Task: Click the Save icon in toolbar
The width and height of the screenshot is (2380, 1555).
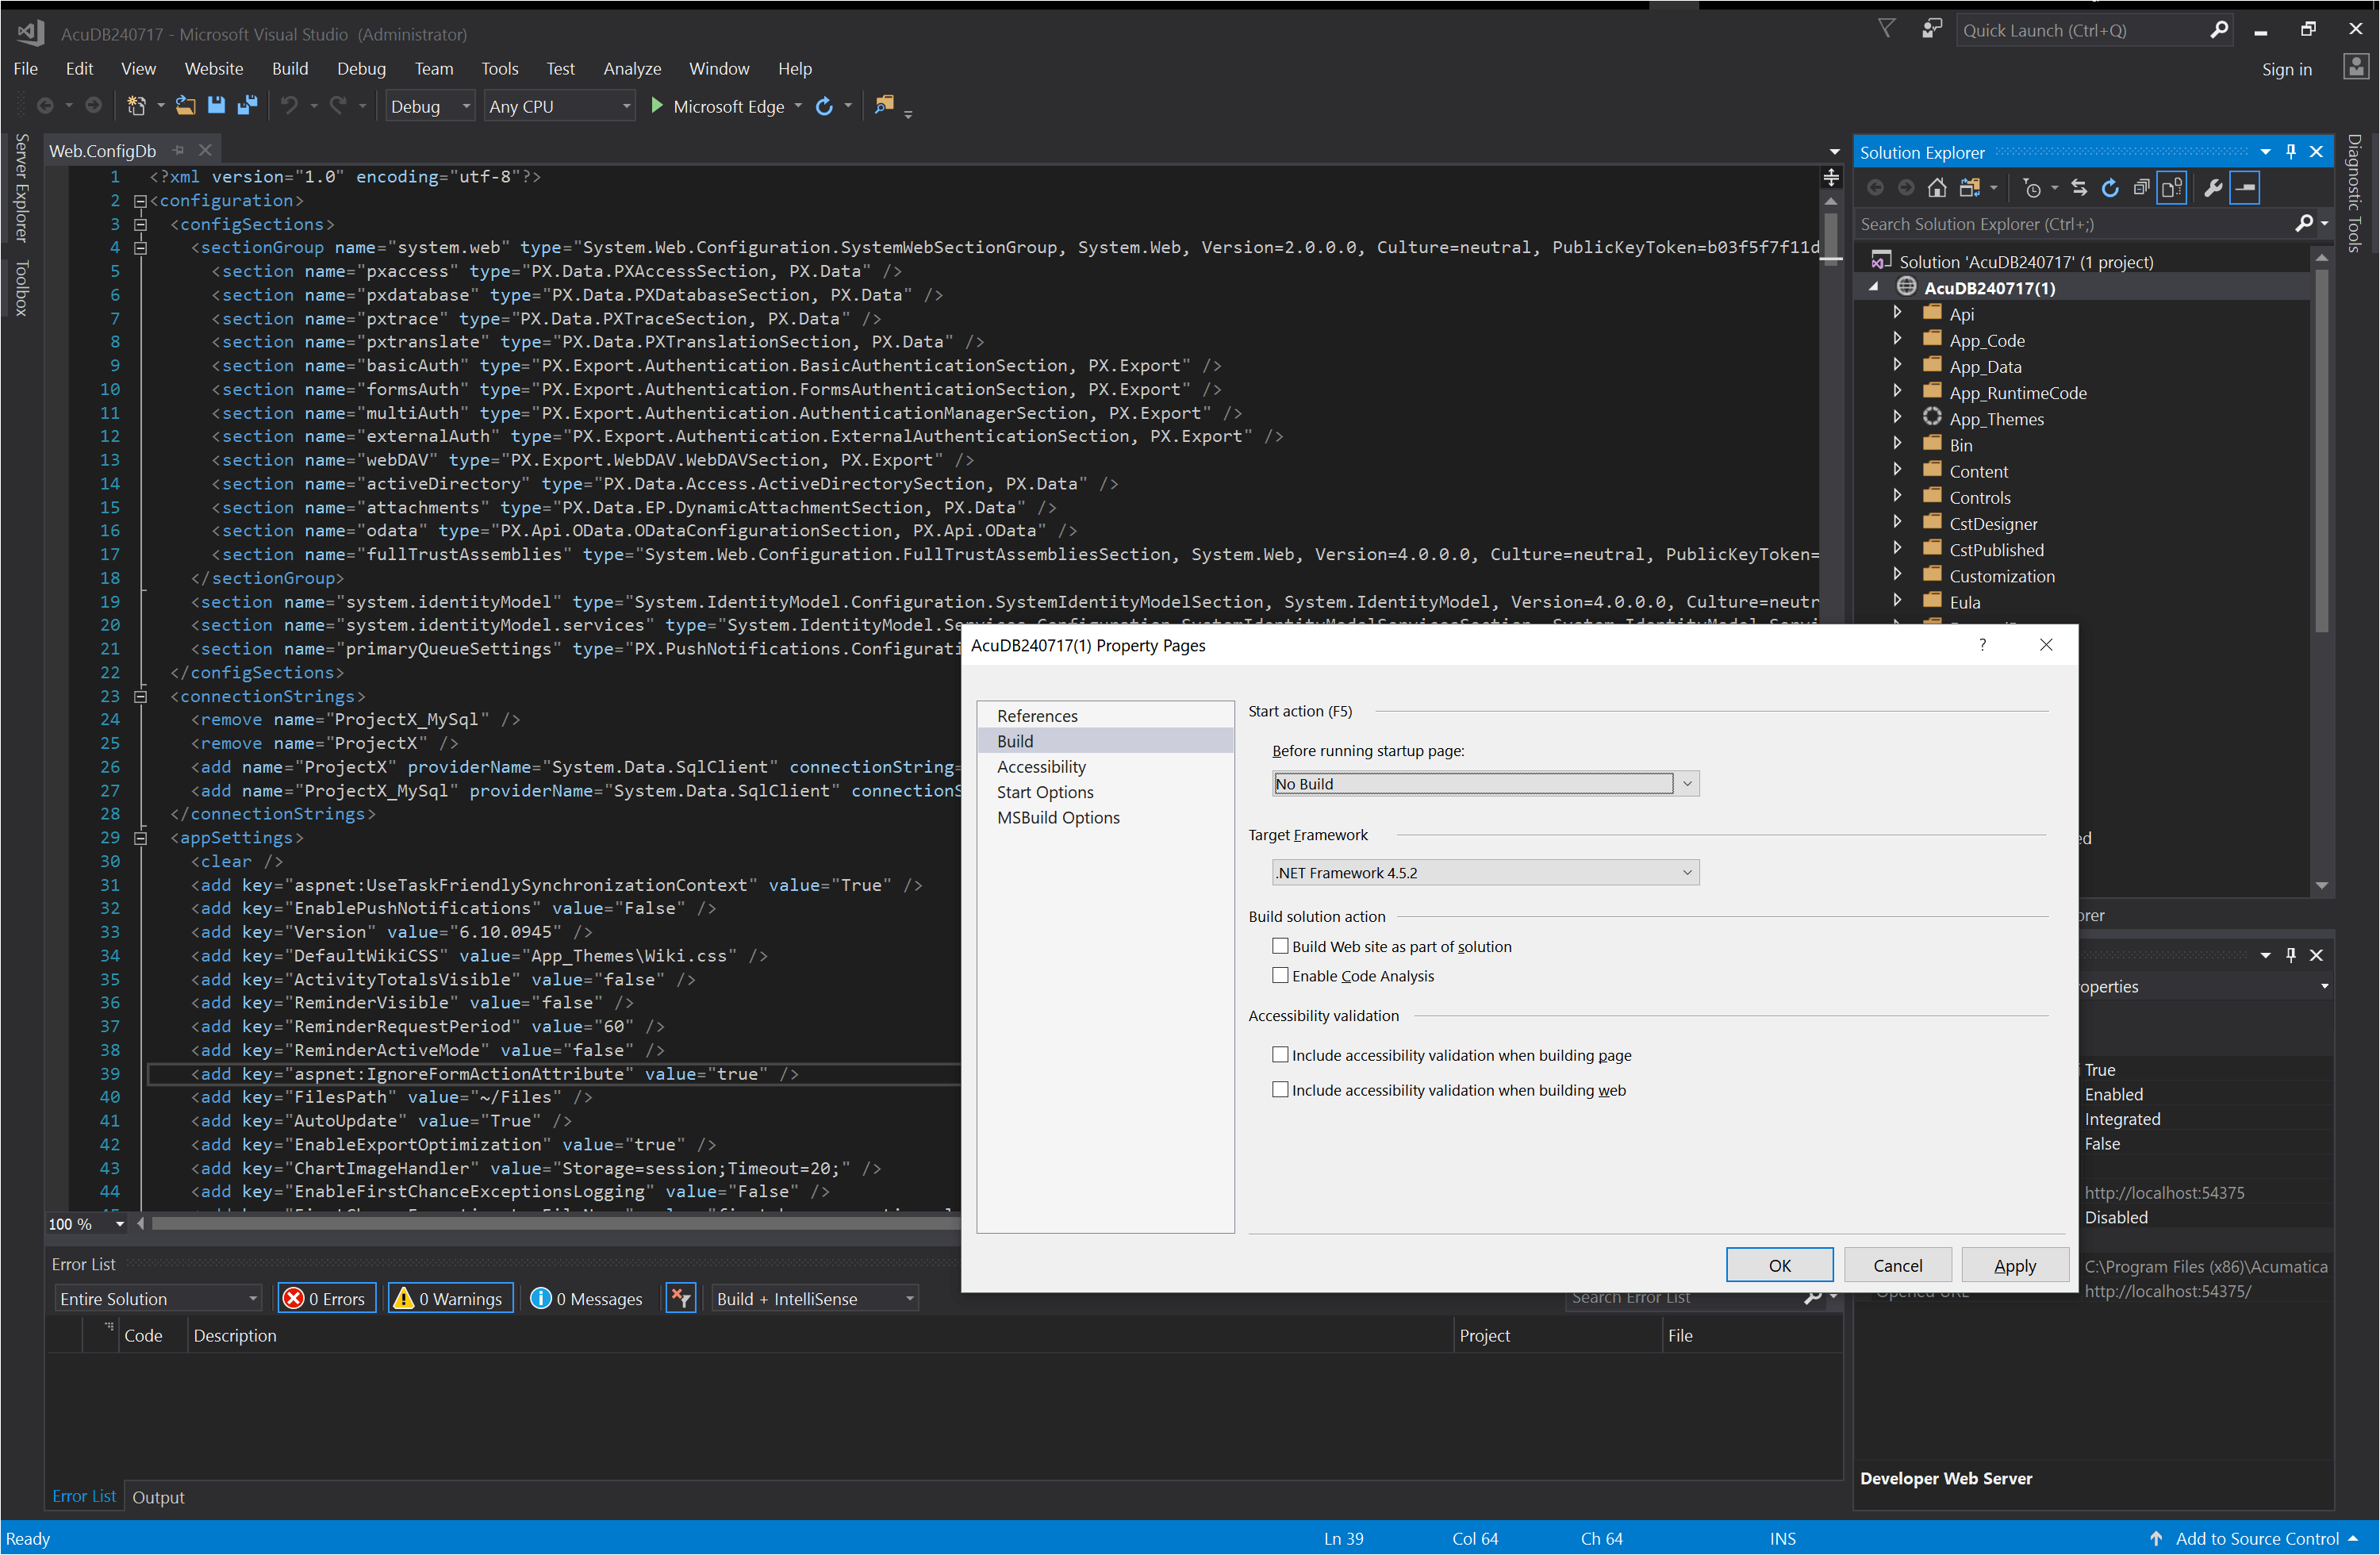Action: pyautogui.click(x=216, y=106)
